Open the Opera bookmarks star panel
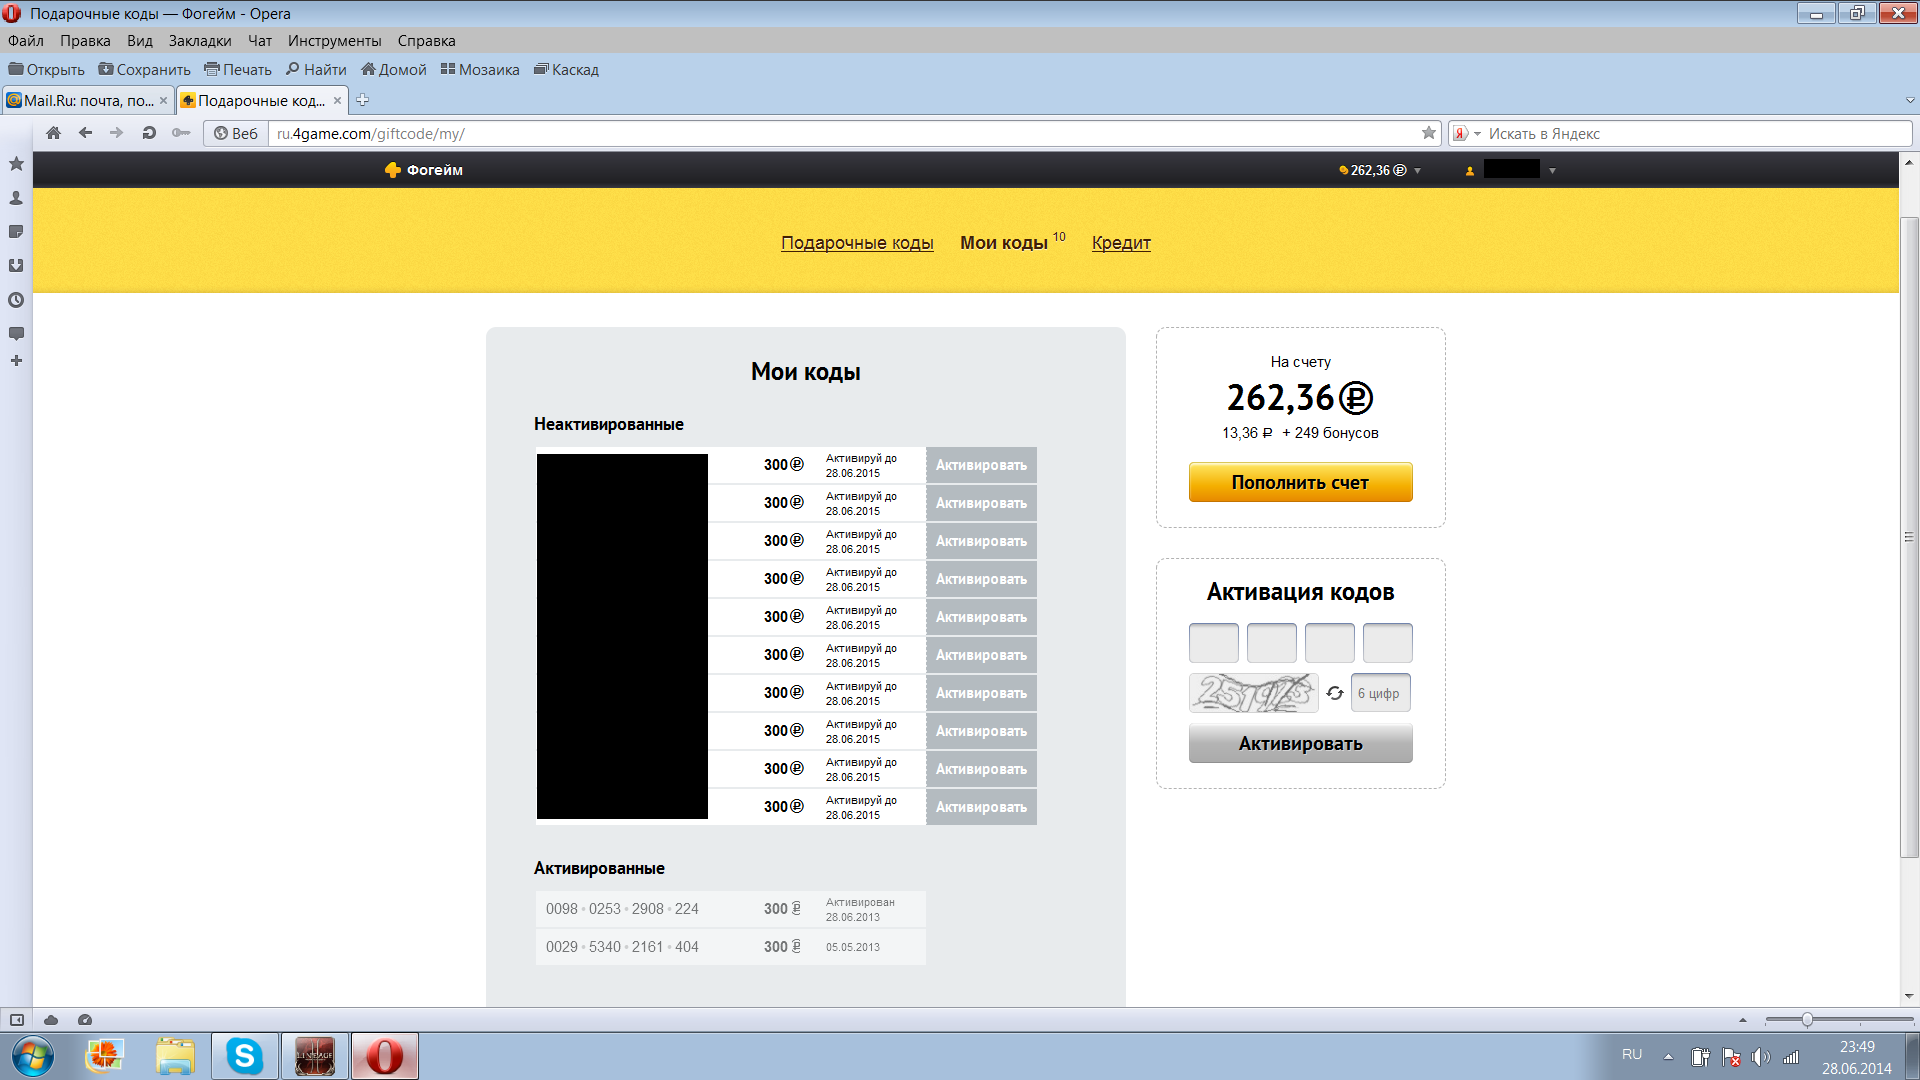Screen dimensions: 1920x1080 click(16, 163)
